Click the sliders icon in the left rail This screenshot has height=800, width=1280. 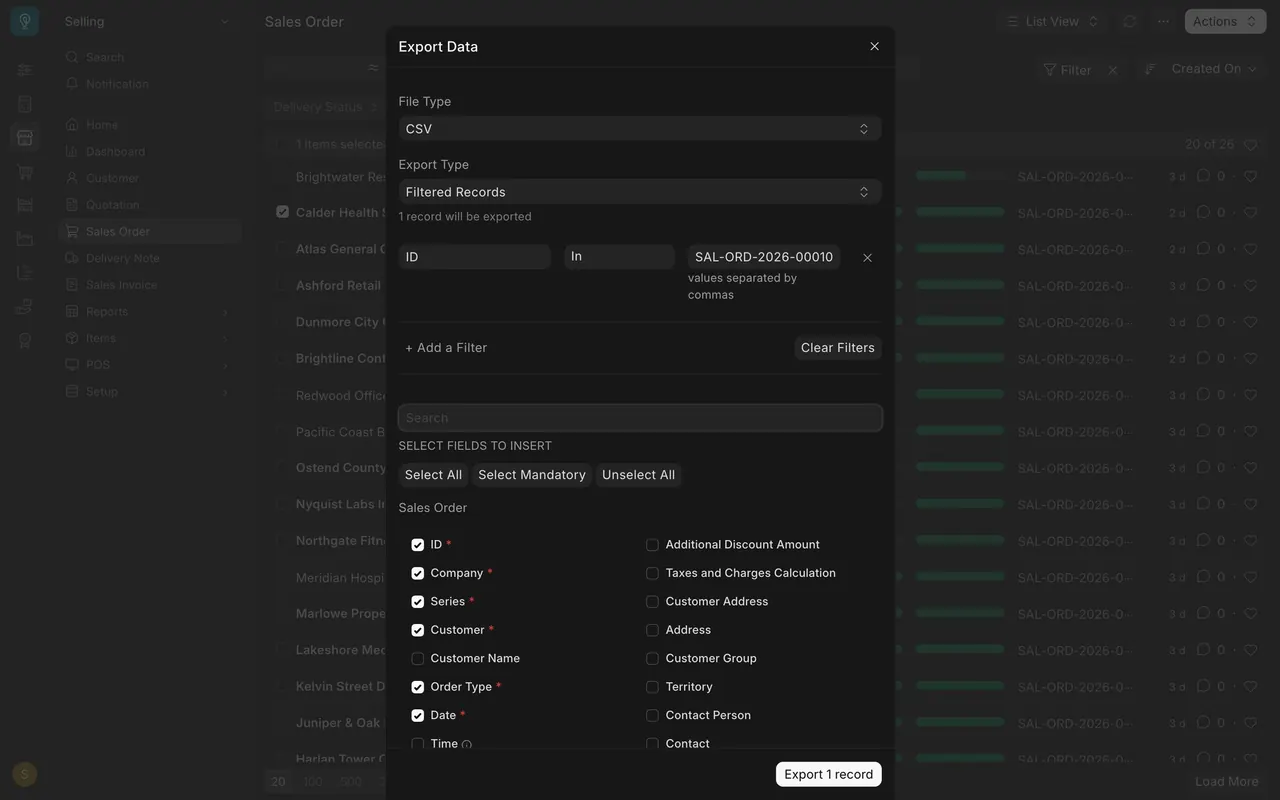click(25, 70)
